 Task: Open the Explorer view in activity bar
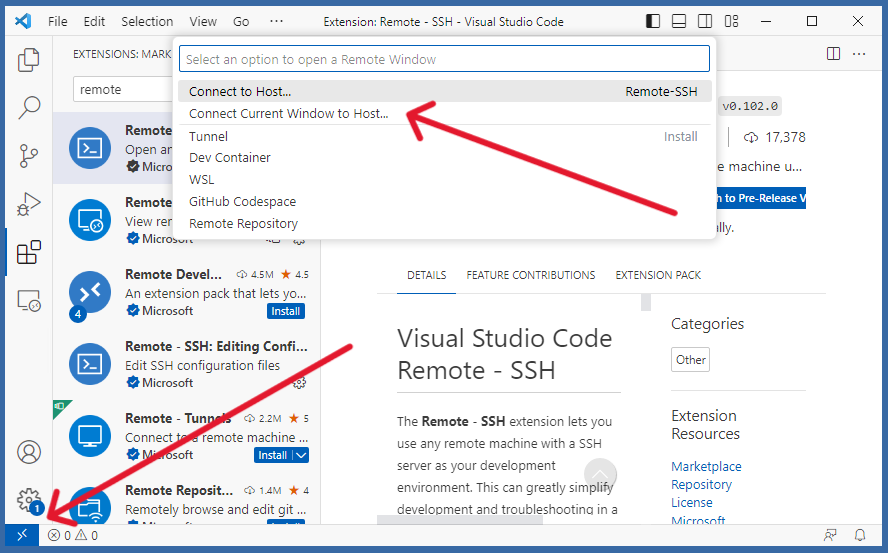[x=28, y=60]
